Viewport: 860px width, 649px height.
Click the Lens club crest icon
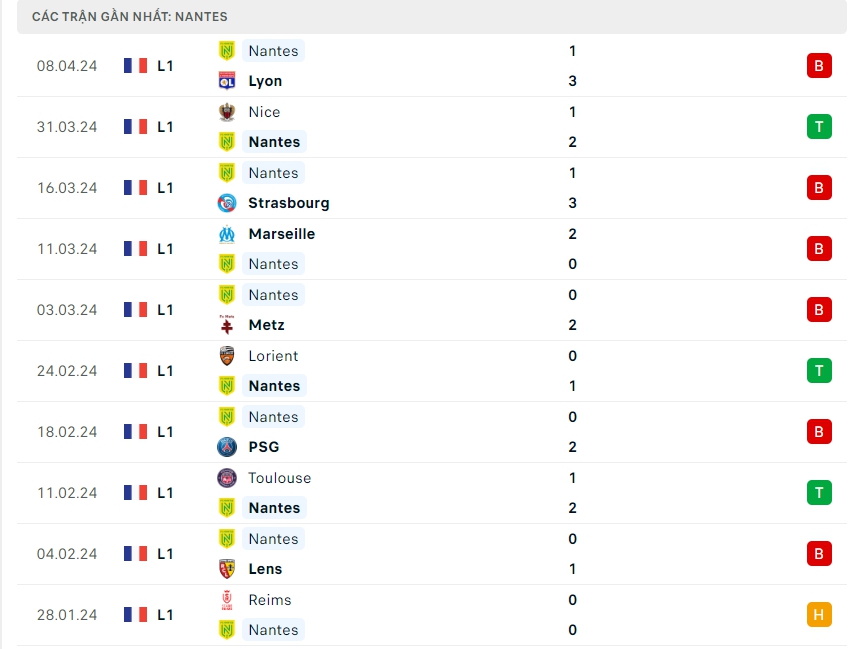(227, 569)
